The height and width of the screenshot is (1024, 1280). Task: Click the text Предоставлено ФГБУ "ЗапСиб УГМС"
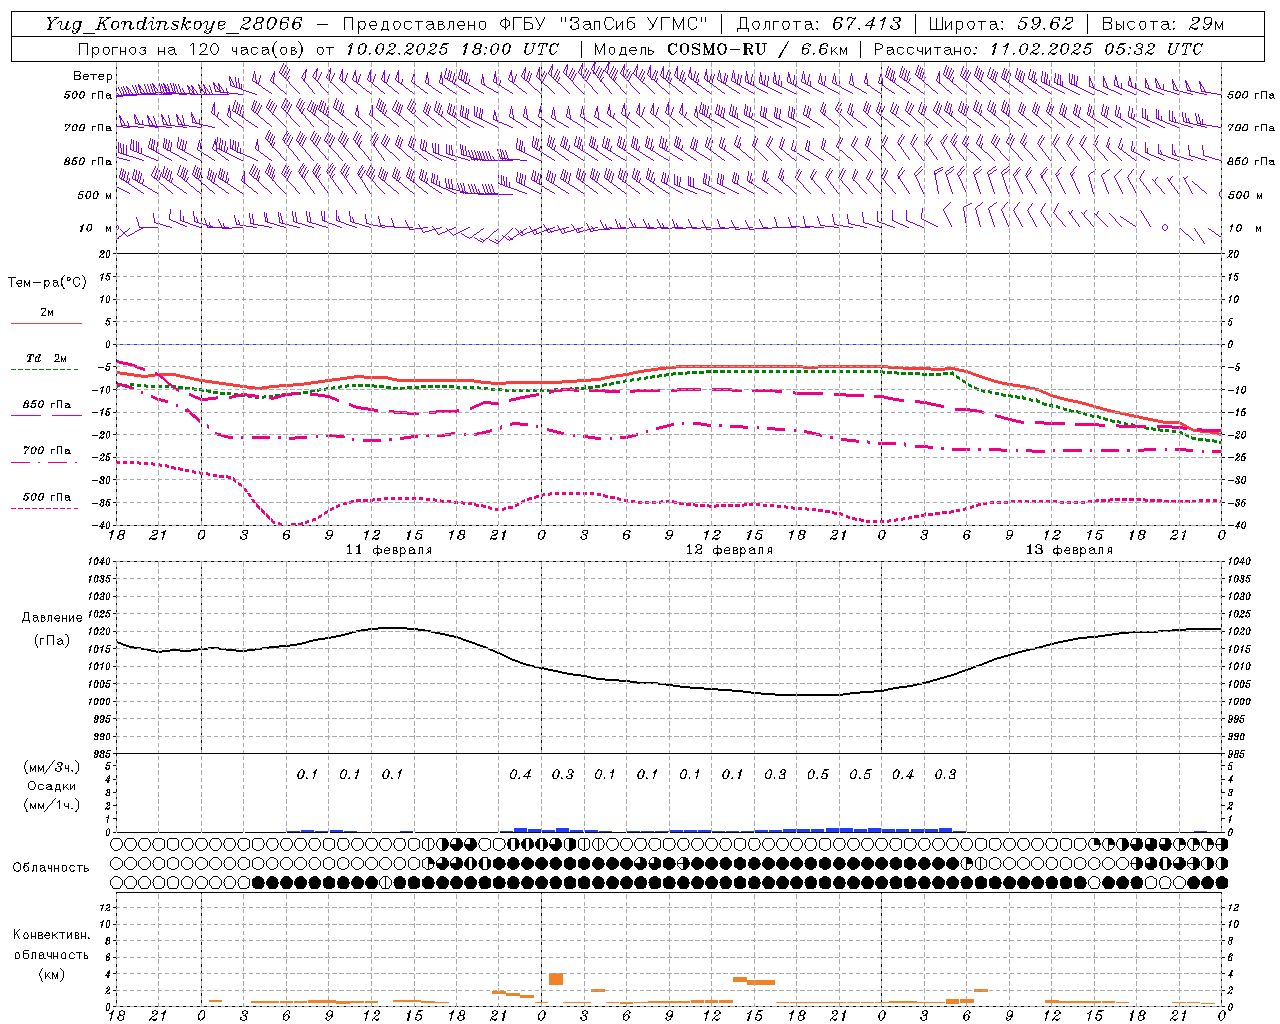[527, 24]
